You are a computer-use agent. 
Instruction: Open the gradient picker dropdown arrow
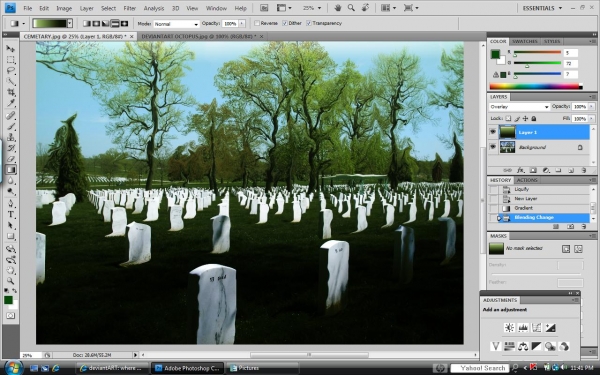[x=70, y=23]
